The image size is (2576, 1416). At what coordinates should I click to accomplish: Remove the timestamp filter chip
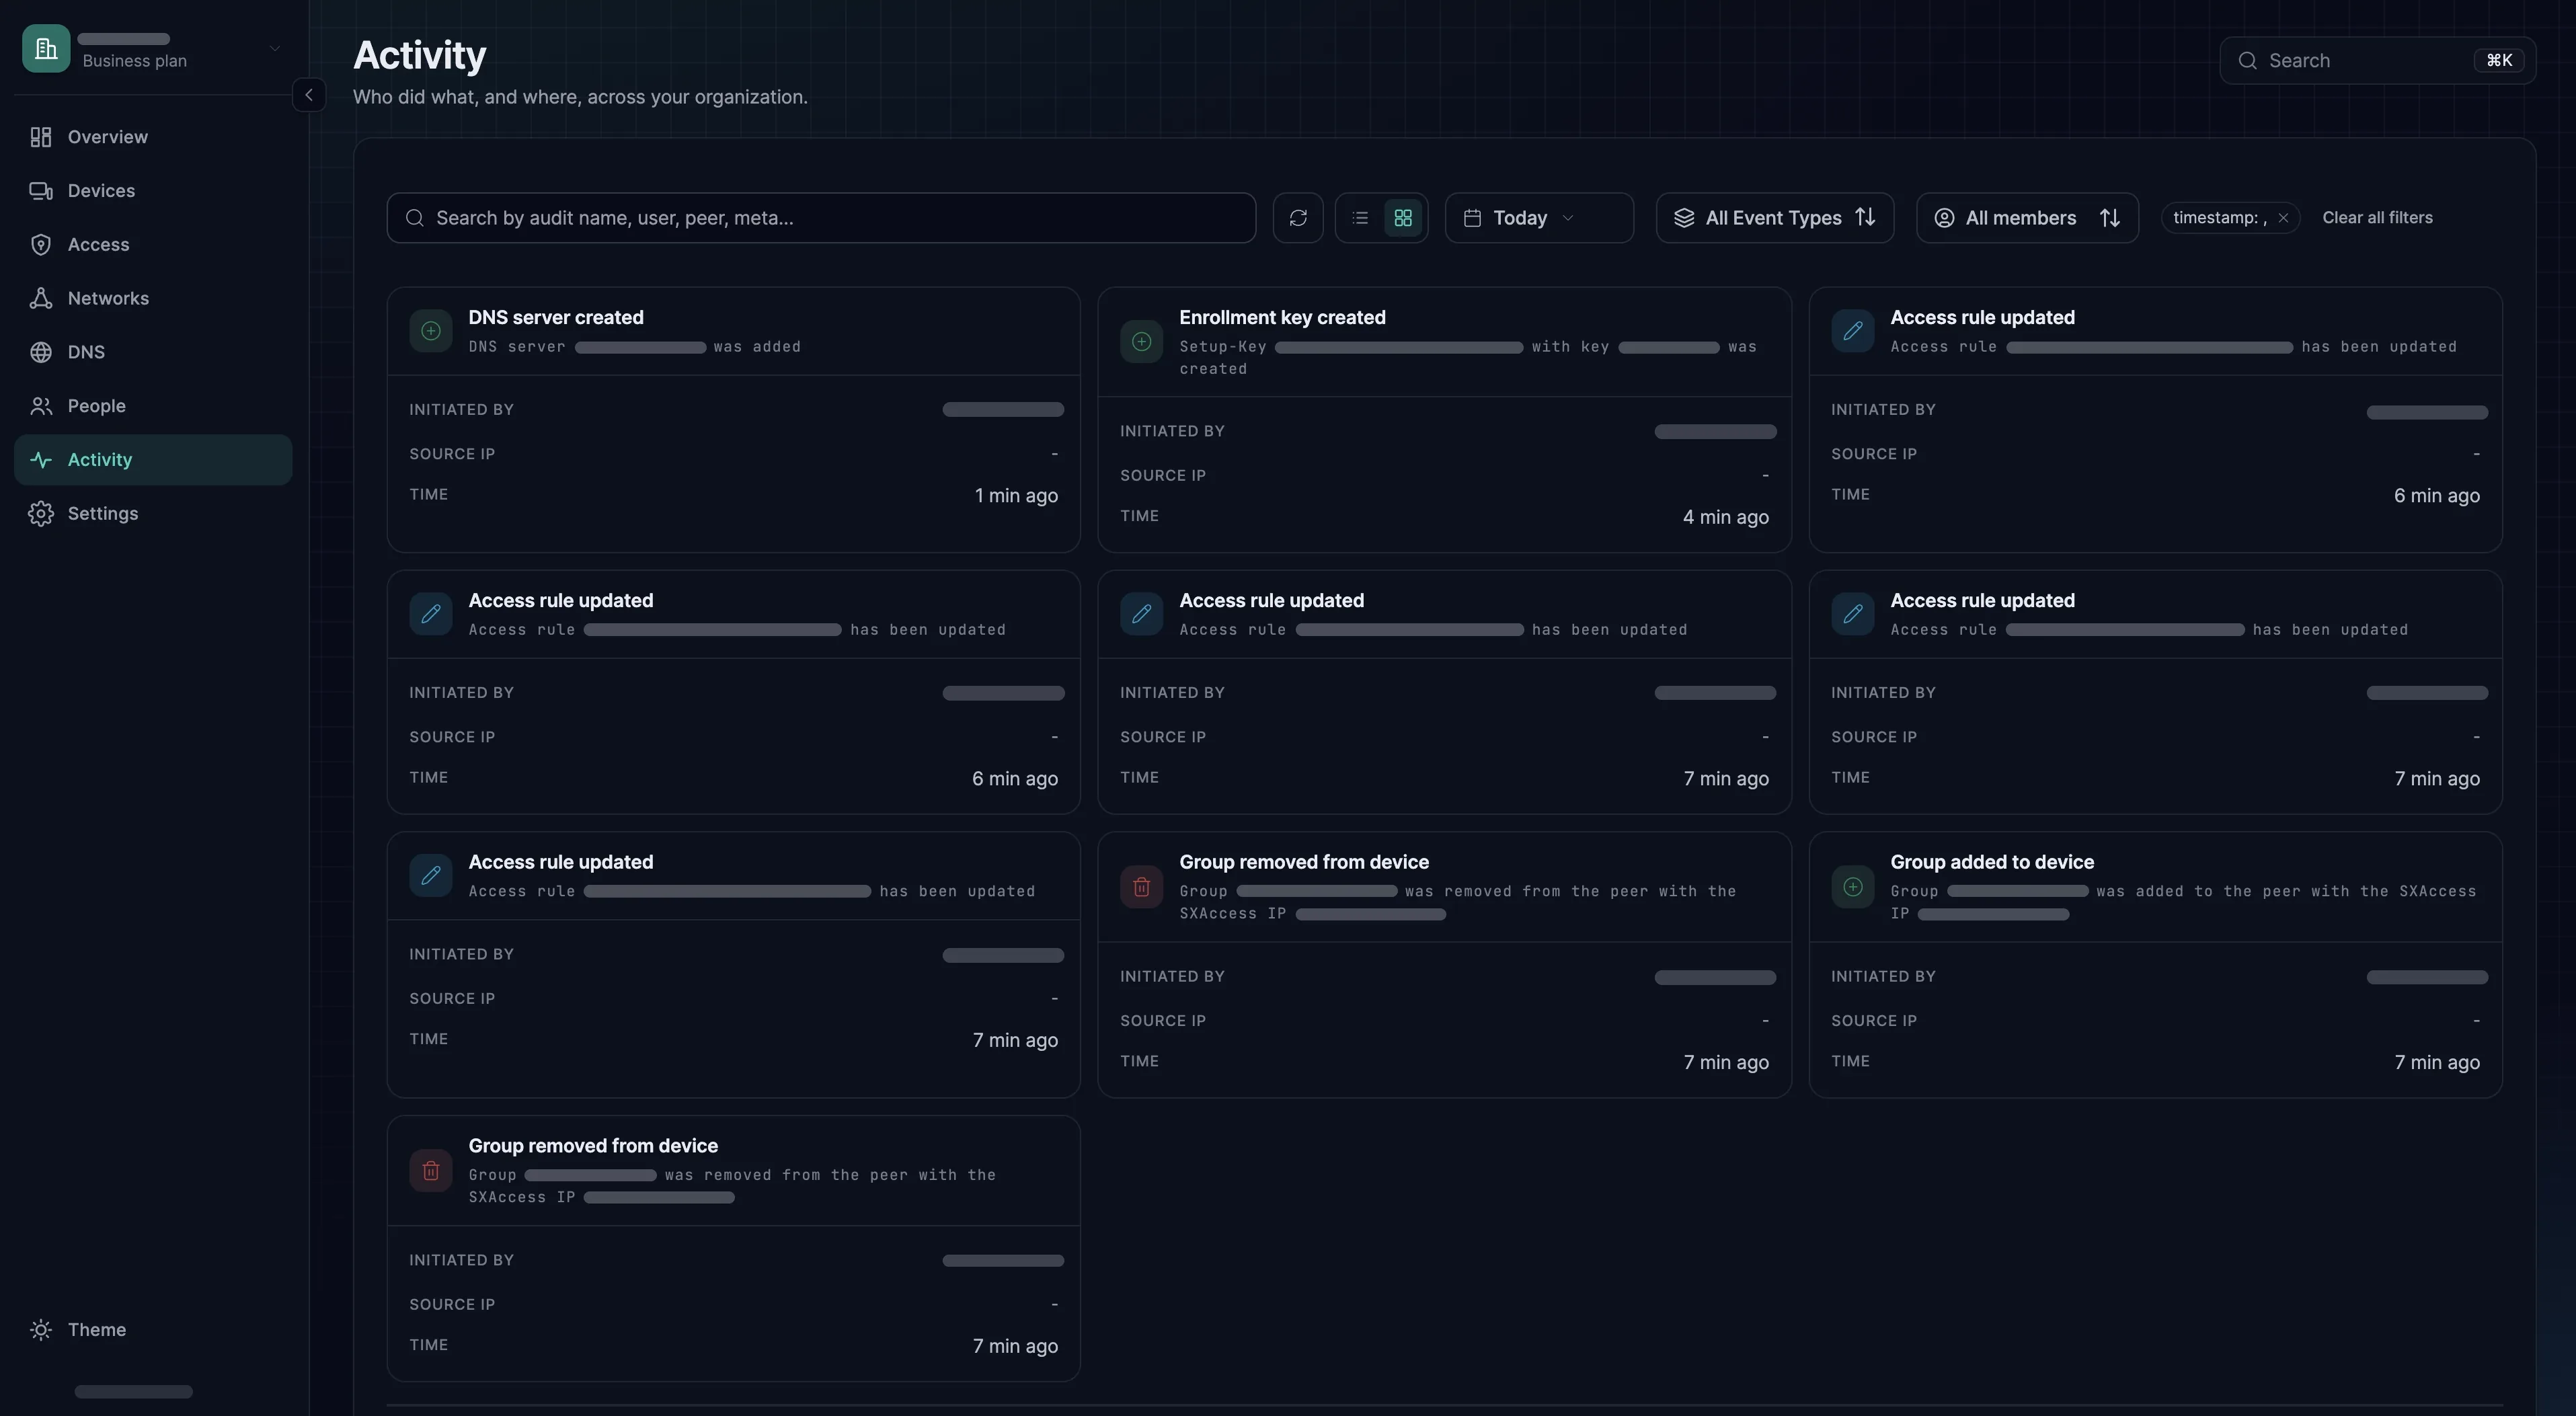click(2283, 218)
